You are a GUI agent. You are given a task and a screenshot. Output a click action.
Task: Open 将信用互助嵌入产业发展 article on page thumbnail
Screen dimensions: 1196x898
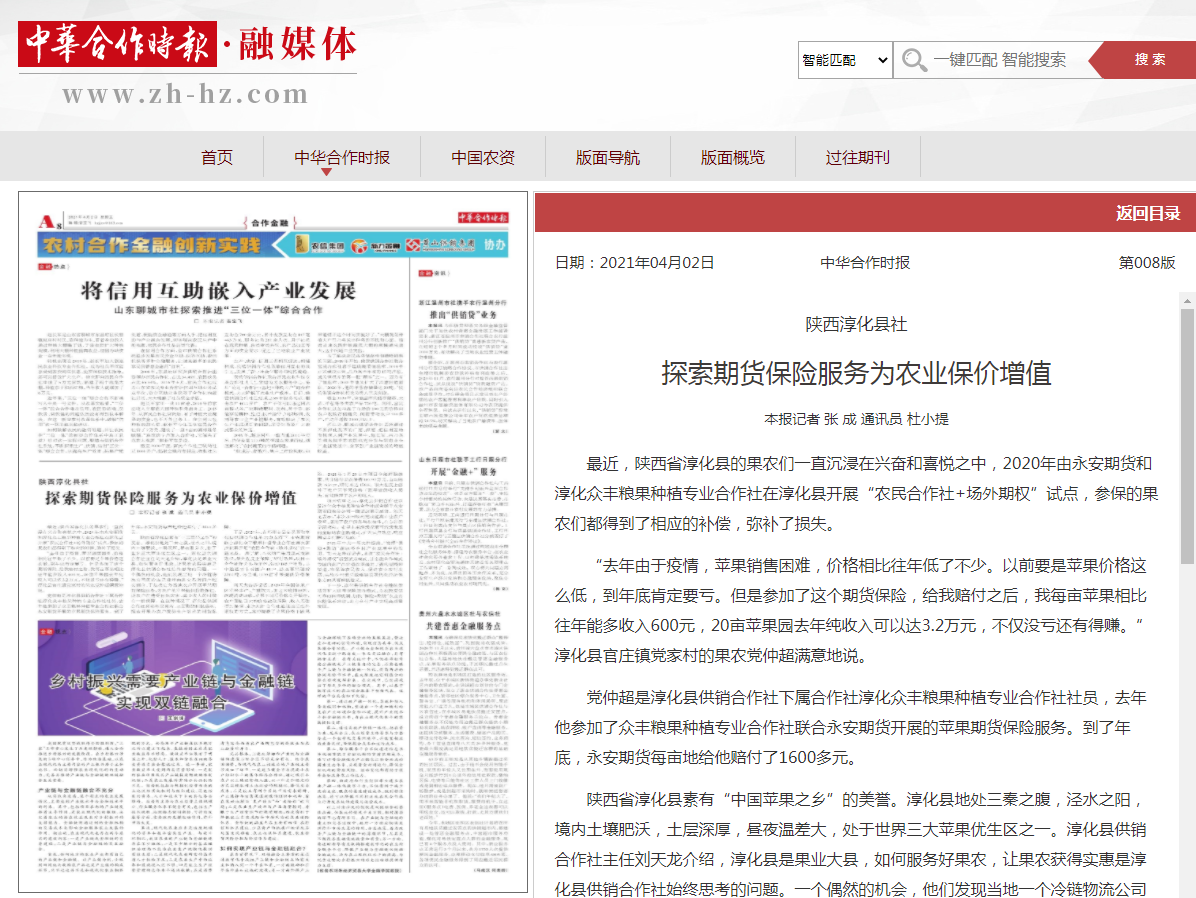click(219, 291)
